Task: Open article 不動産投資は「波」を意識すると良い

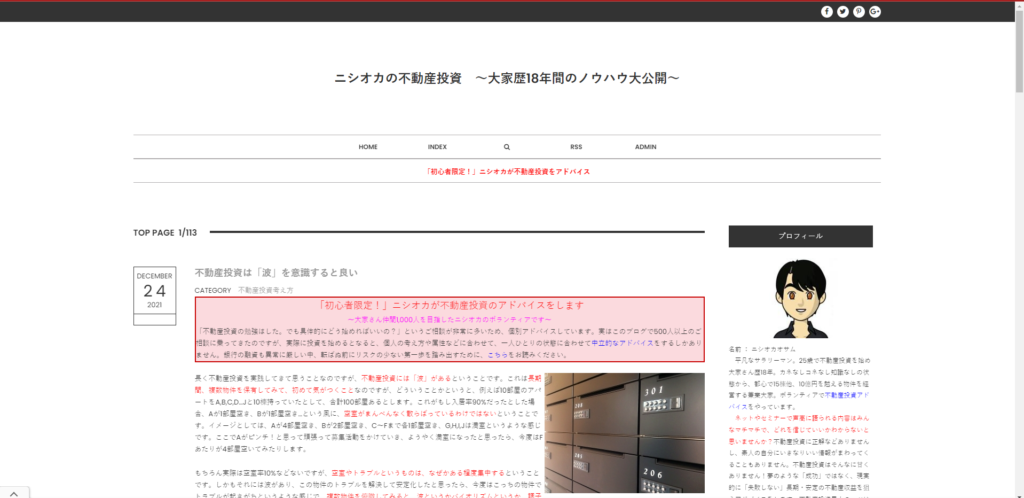Action: tap(276, 272)
